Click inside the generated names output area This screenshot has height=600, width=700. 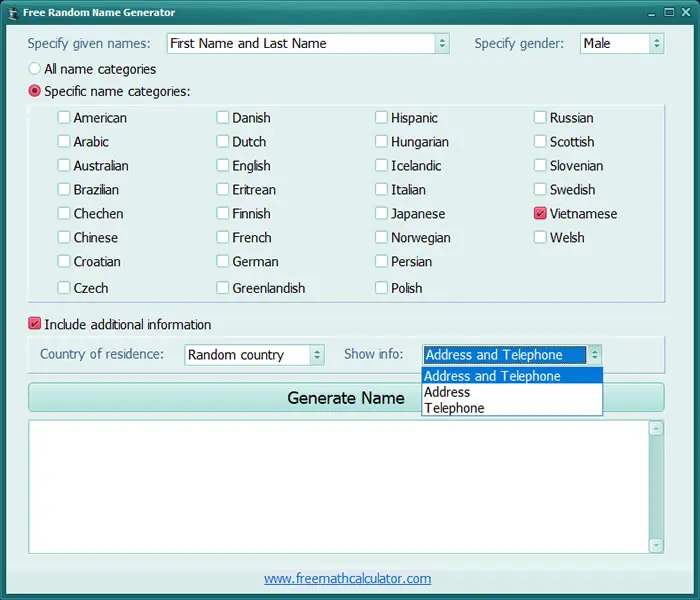[338, 487]
